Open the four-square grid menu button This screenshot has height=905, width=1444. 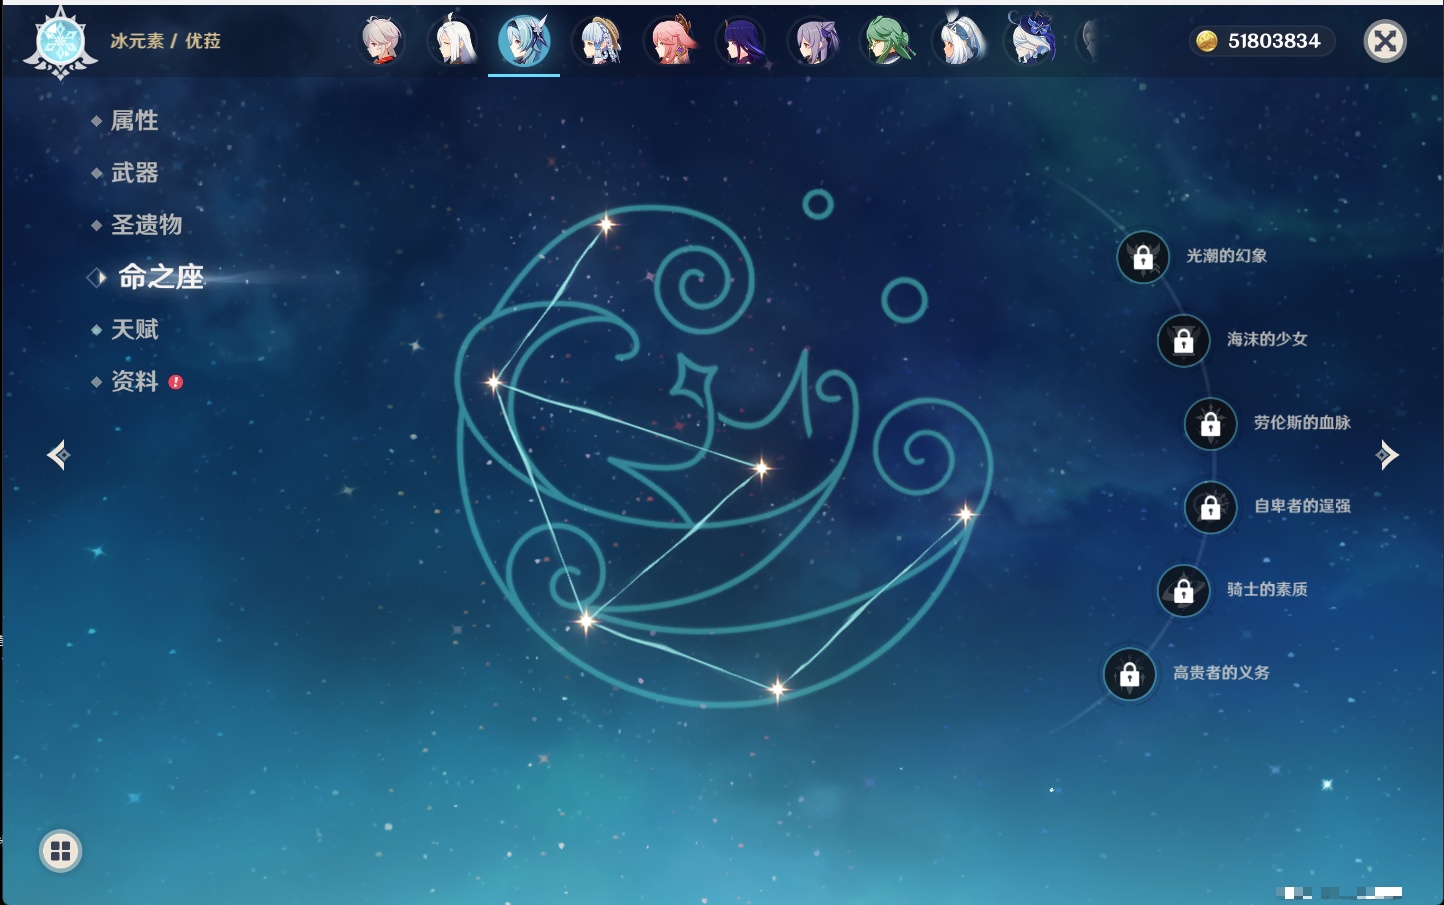click(x=60, y=851)
